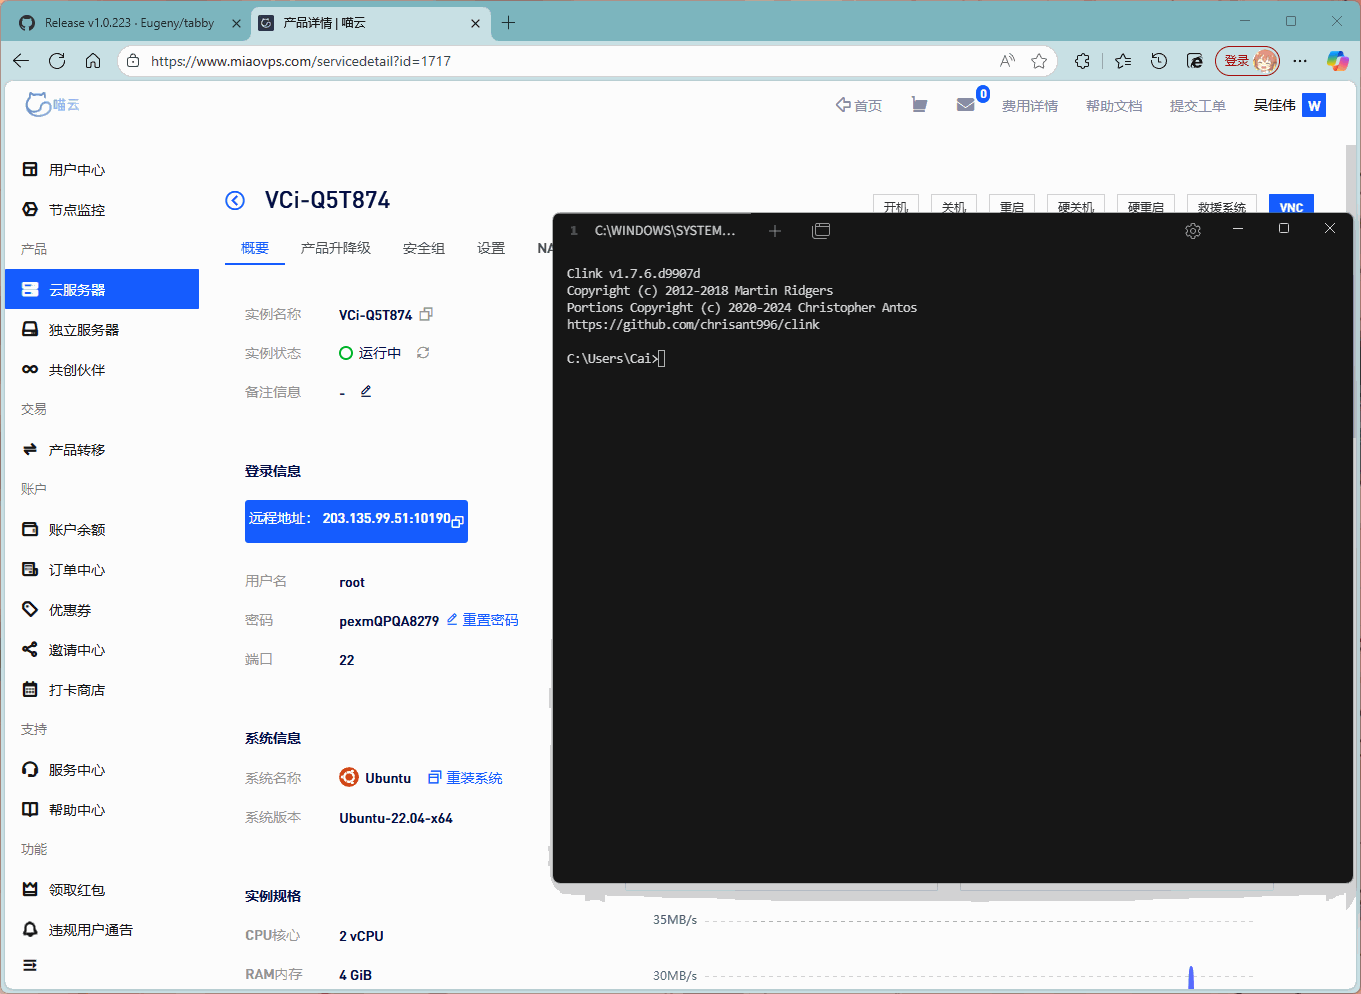1361x994 pixels.
Task: Open a new browser tab
Action: [508, 23]
